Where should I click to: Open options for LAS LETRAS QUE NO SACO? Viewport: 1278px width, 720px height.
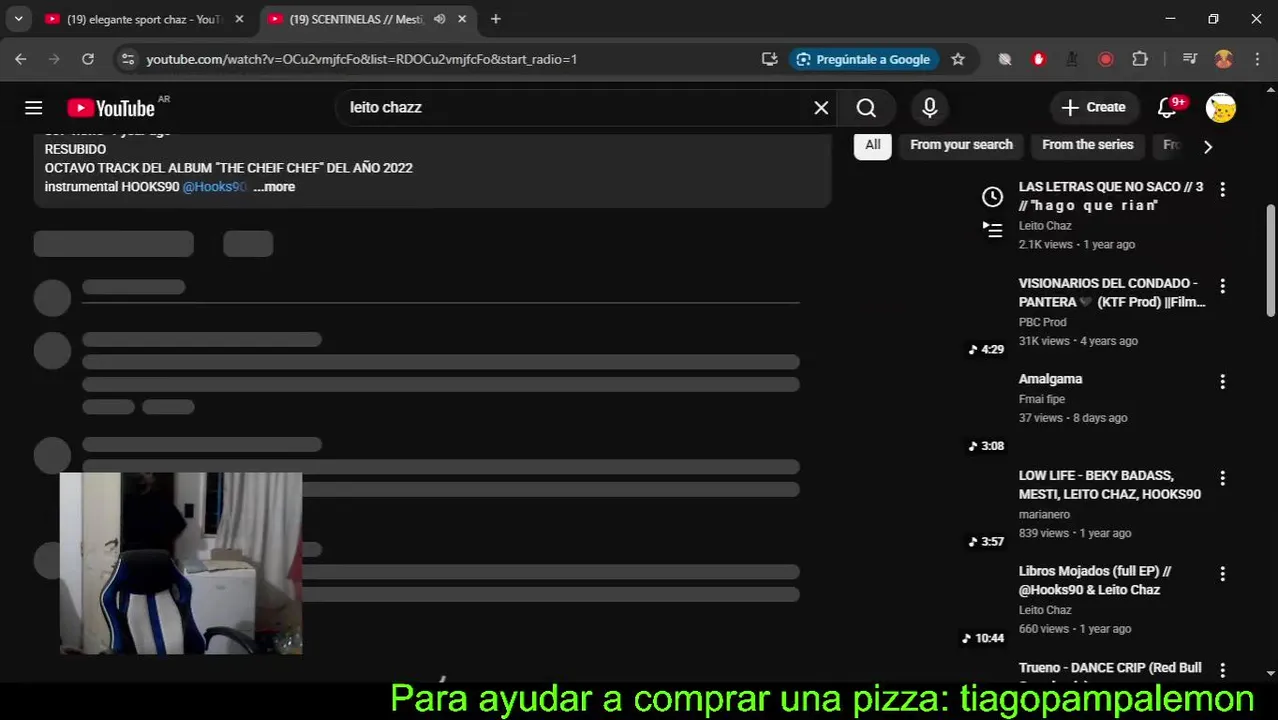pos(1222,189)
